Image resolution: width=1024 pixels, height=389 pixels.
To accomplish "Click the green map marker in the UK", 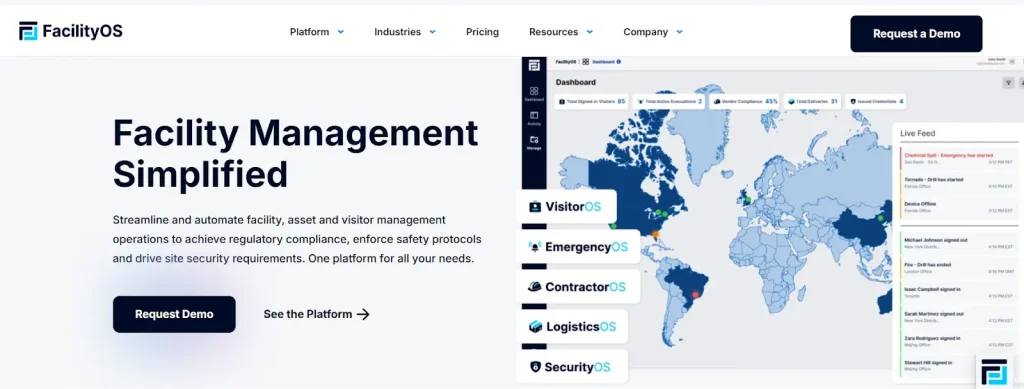I will tap(748, 199).
